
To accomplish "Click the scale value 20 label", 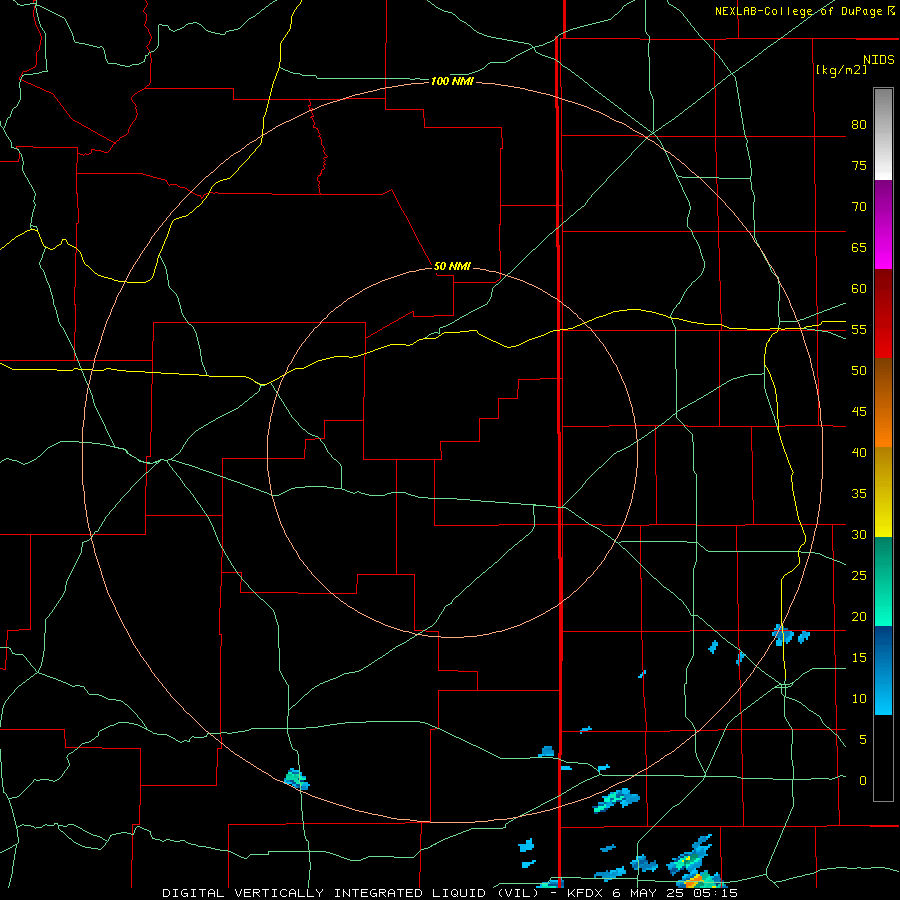I will (x=859, y=616).
